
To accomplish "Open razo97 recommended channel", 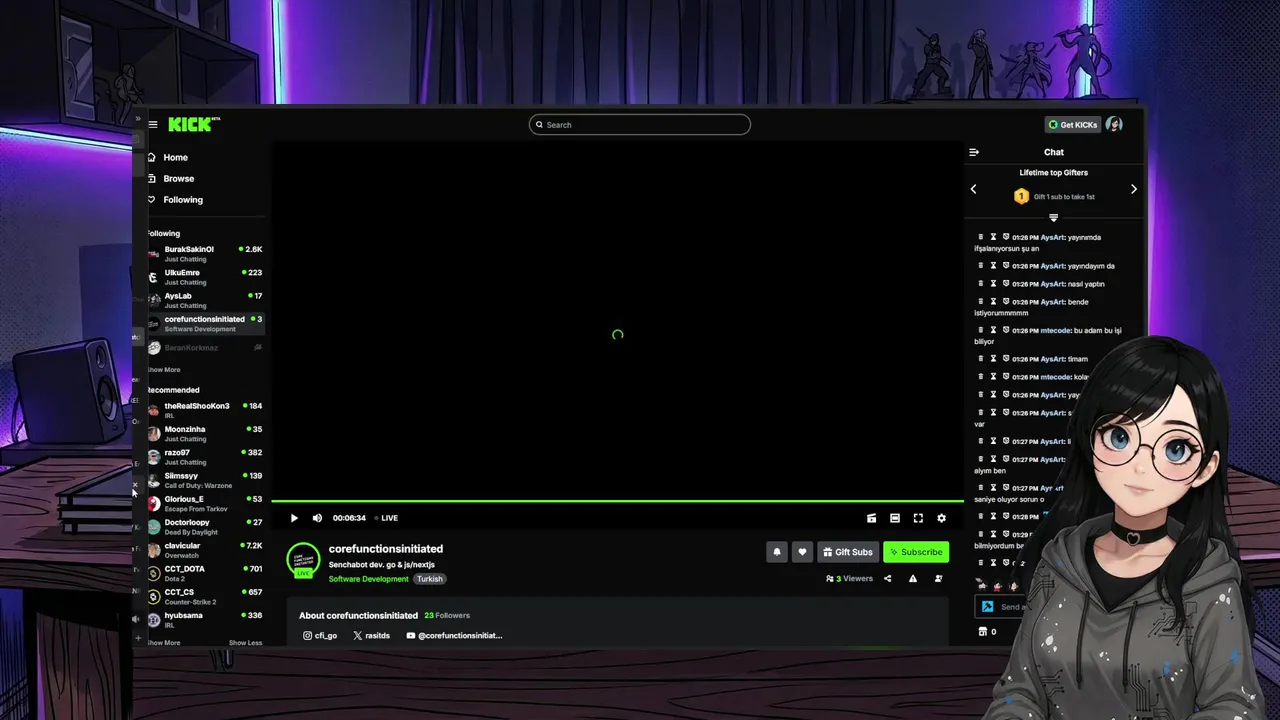I will click(205, 457).
